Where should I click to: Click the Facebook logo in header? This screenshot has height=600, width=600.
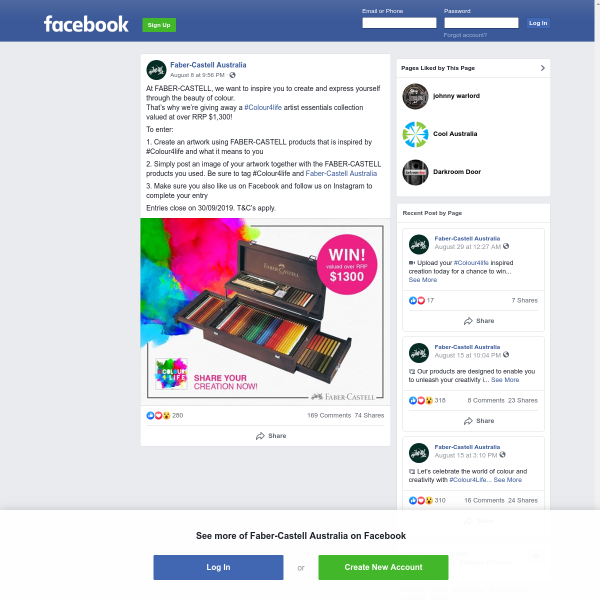coord(86,24)
